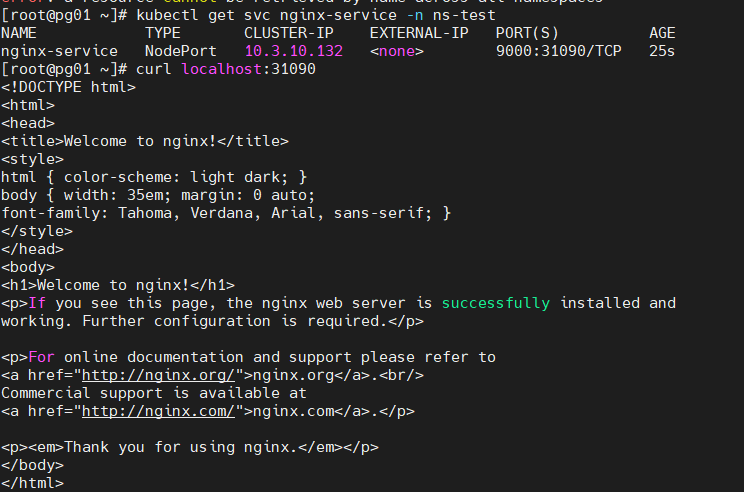Click the <none> external IP value
This screenshot has height=492, width=744.
(397, 51)
